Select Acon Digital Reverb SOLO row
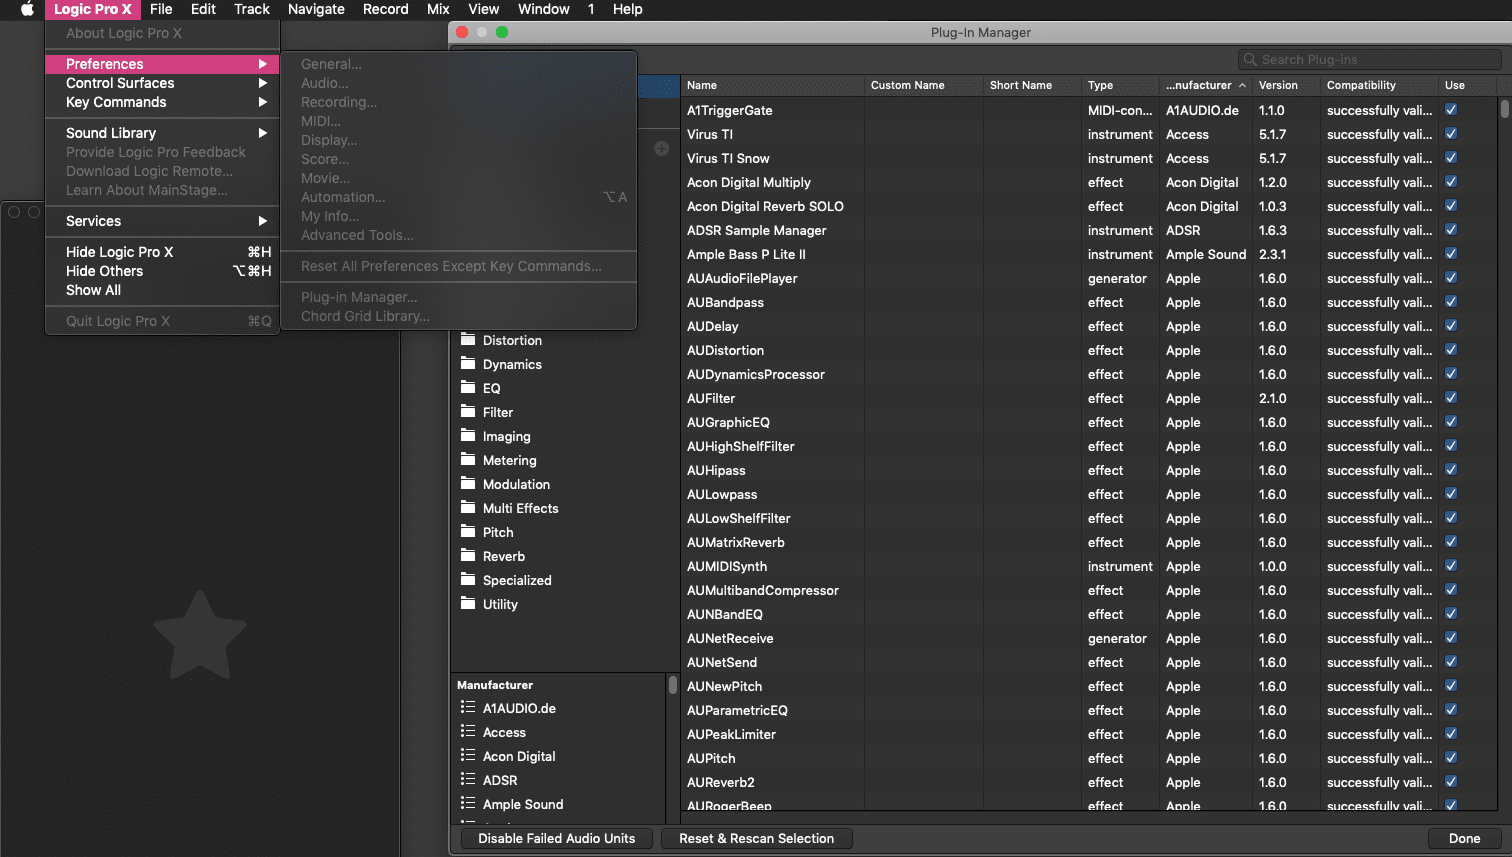Viewport: 1512px width, 857px height. point(1090,206)
